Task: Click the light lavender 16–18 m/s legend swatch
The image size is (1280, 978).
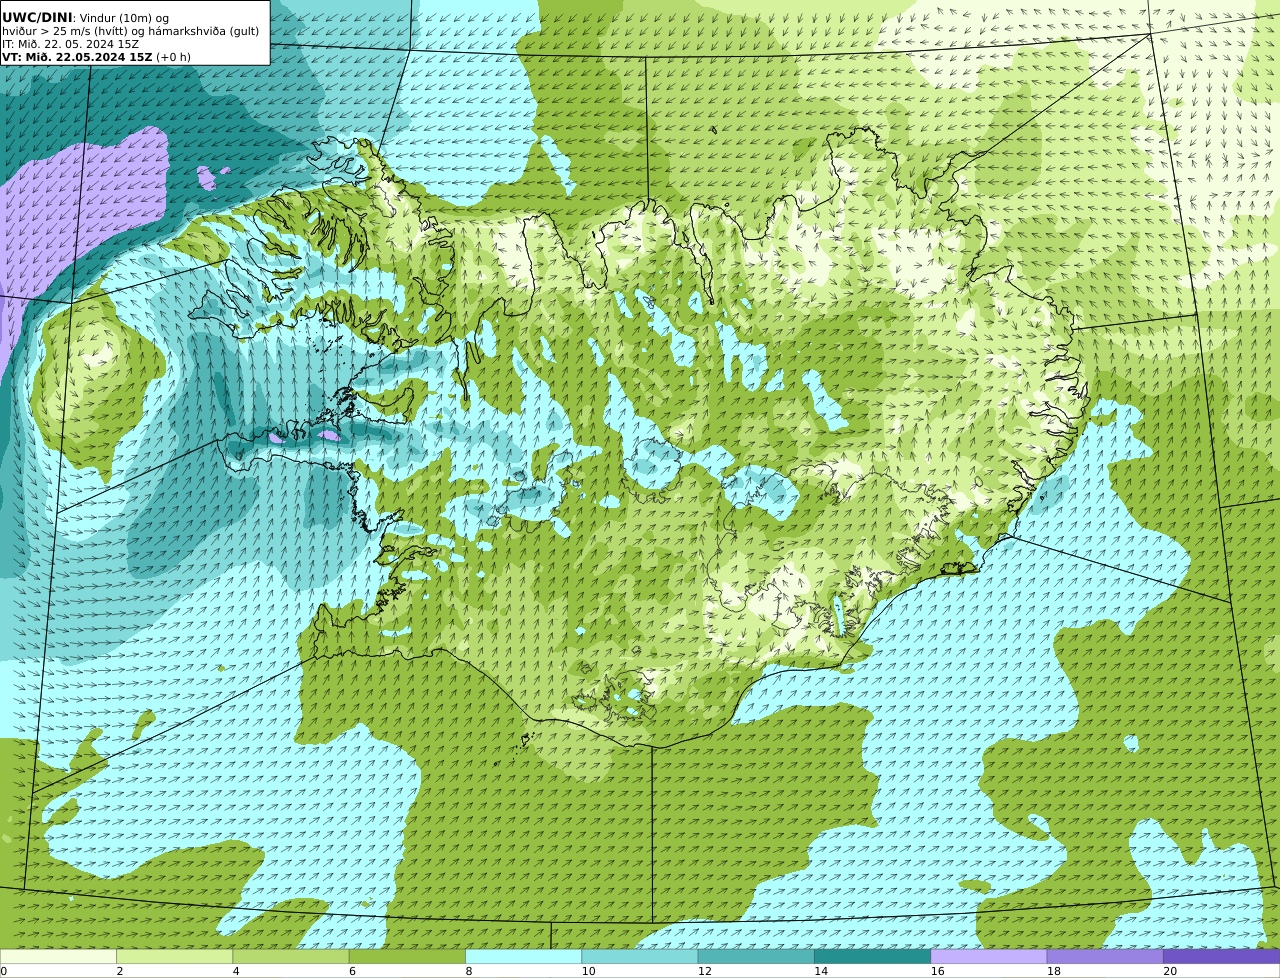Action: point(989,956)
